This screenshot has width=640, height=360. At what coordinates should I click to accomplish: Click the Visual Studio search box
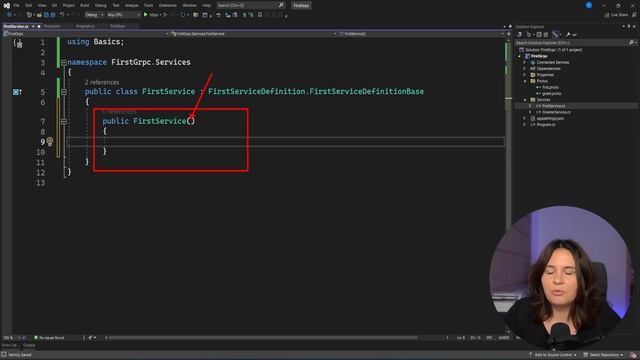tap(250, 5)
